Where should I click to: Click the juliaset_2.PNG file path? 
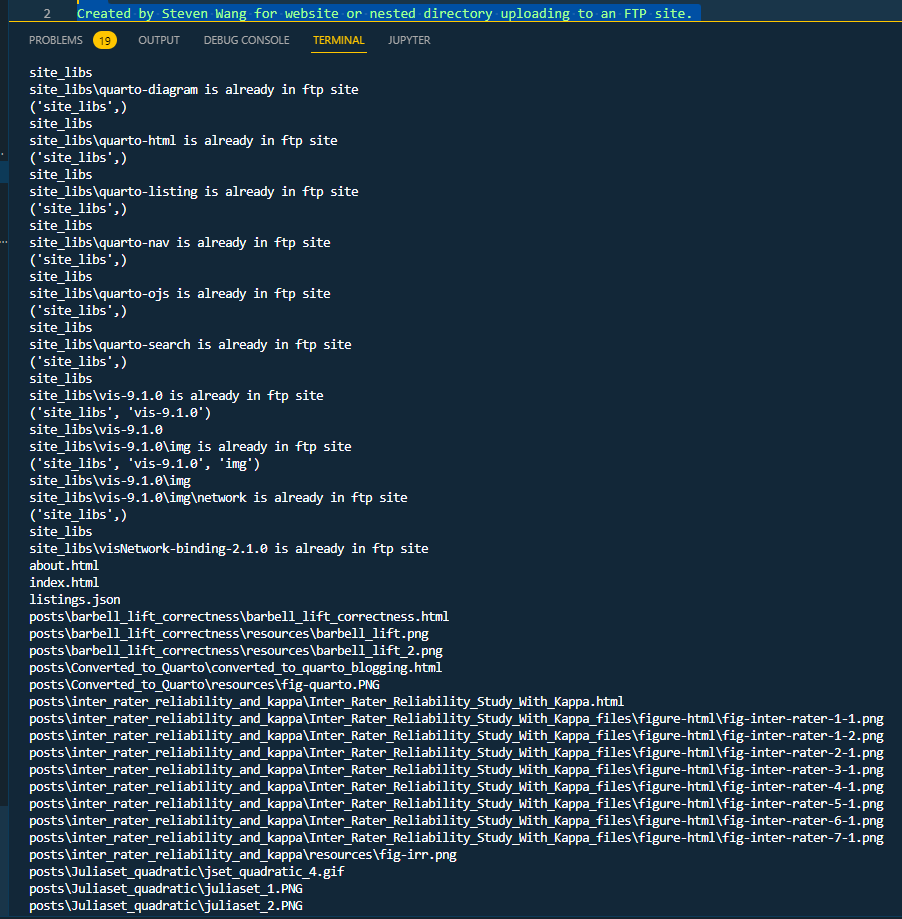point(165,906)
